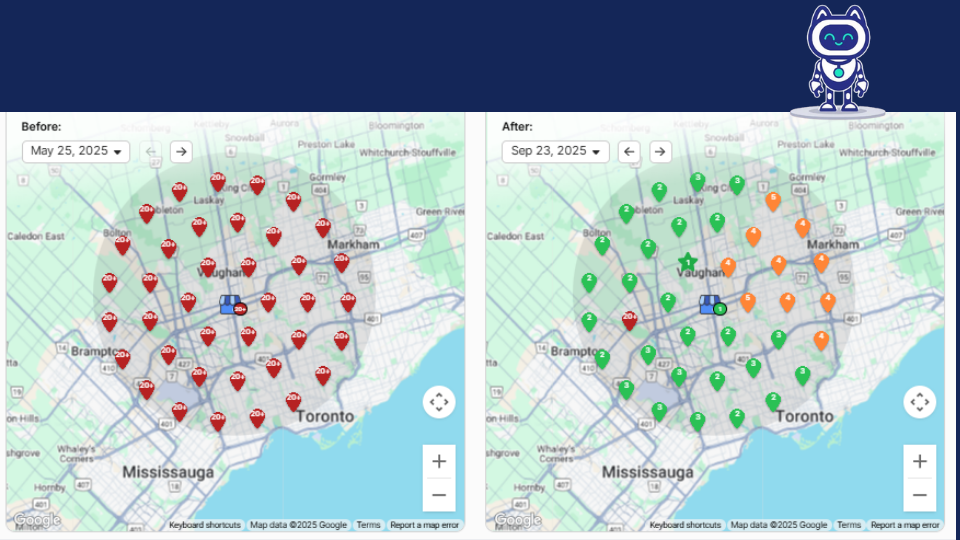Image resolution: width=960 pixels, height=540 pixels.
Task: Open the Before date dropdown May 25, 2025
Action: tap(76, 151)
